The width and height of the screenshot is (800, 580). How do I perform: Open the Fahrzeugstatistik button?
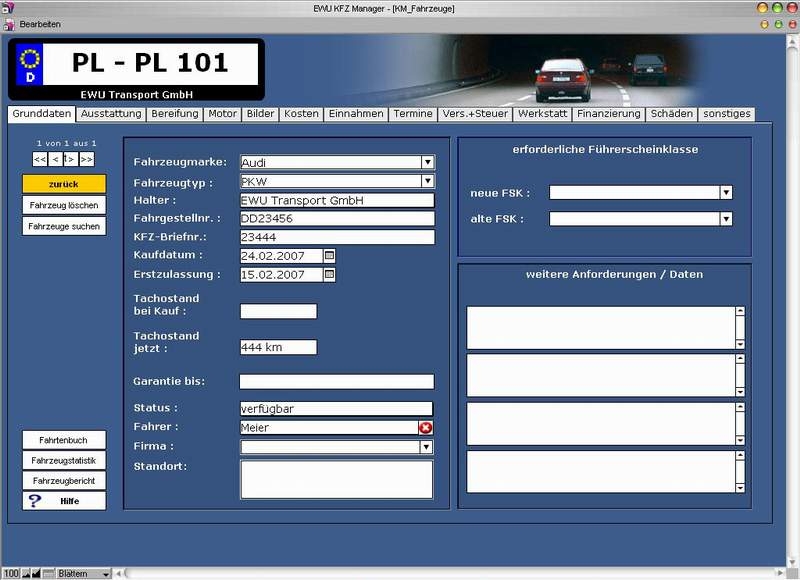64,460
